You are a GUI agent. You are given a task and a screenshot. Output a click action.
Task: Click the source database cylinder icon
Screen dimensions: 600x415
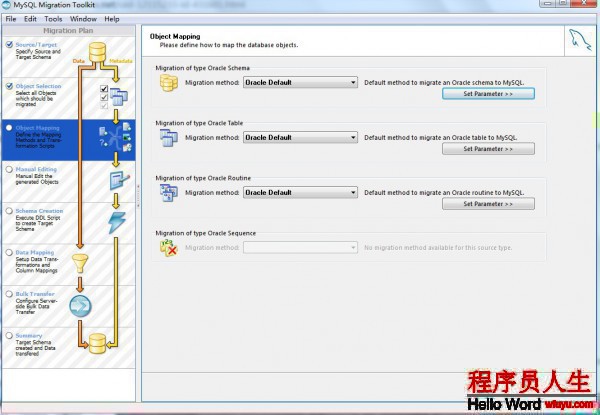[97, 52]
